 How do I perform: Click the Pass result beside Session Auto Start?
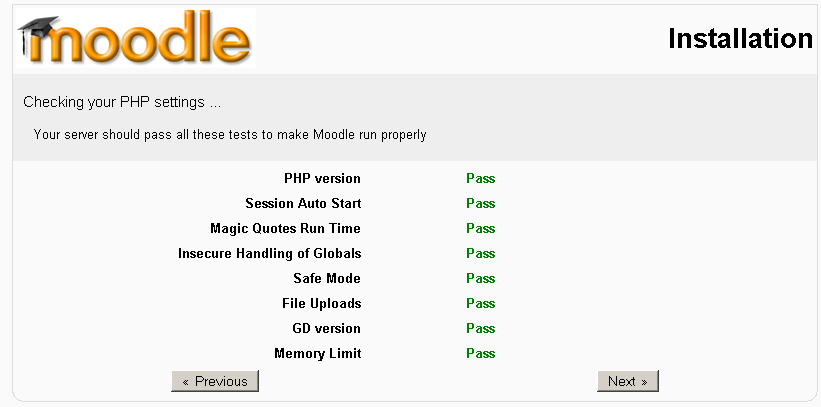480,204
